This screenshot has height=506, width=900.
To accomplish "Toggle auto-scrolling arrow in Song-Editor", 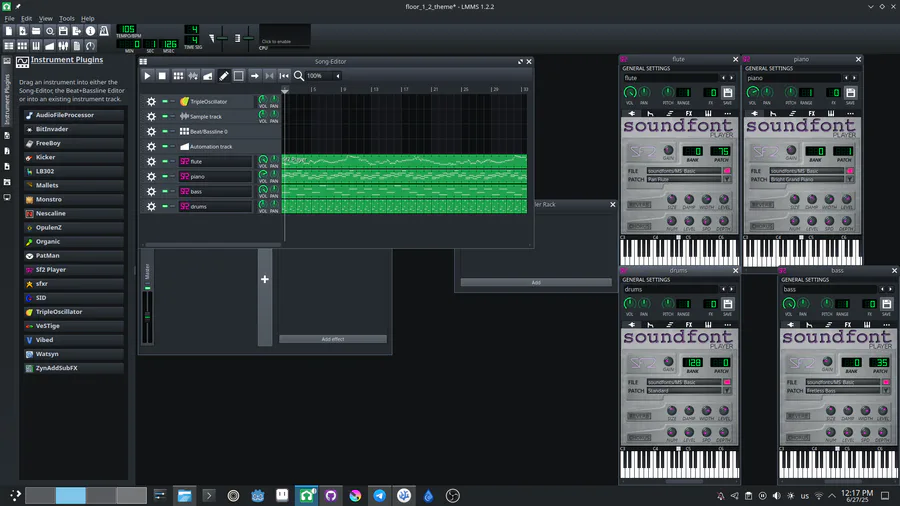I will pos(254,76).
